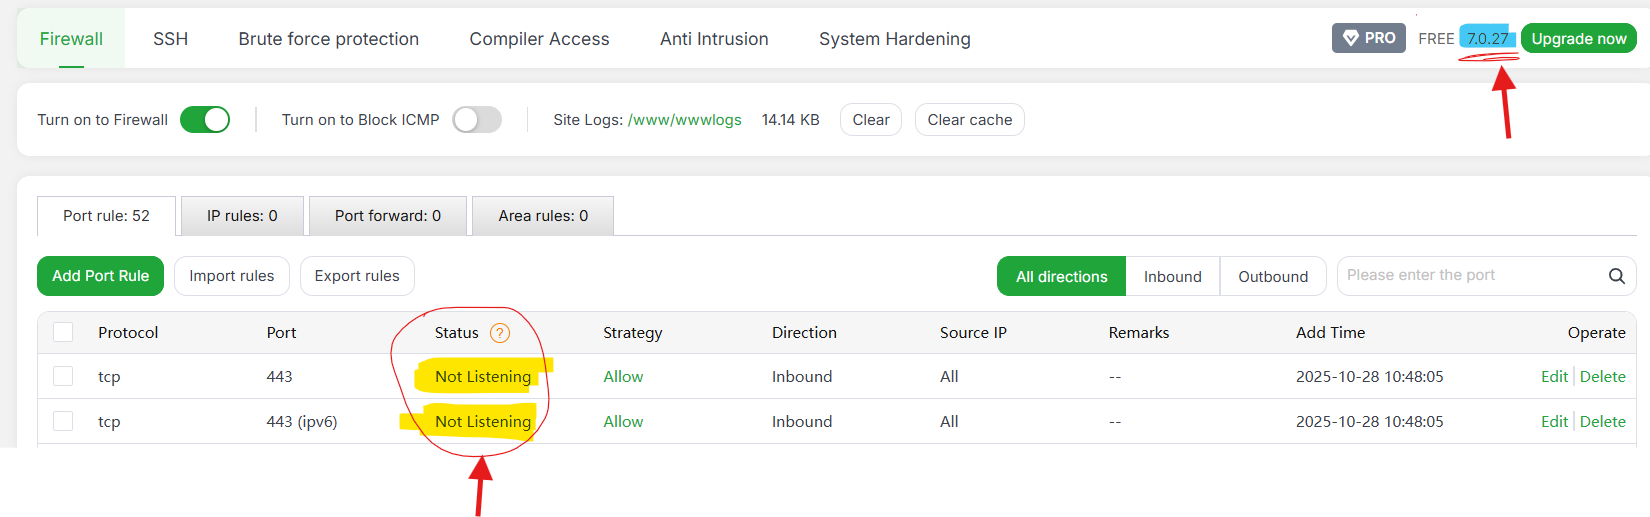
Task: Open the IP rules tab
Action: click(x=242, y=216)
